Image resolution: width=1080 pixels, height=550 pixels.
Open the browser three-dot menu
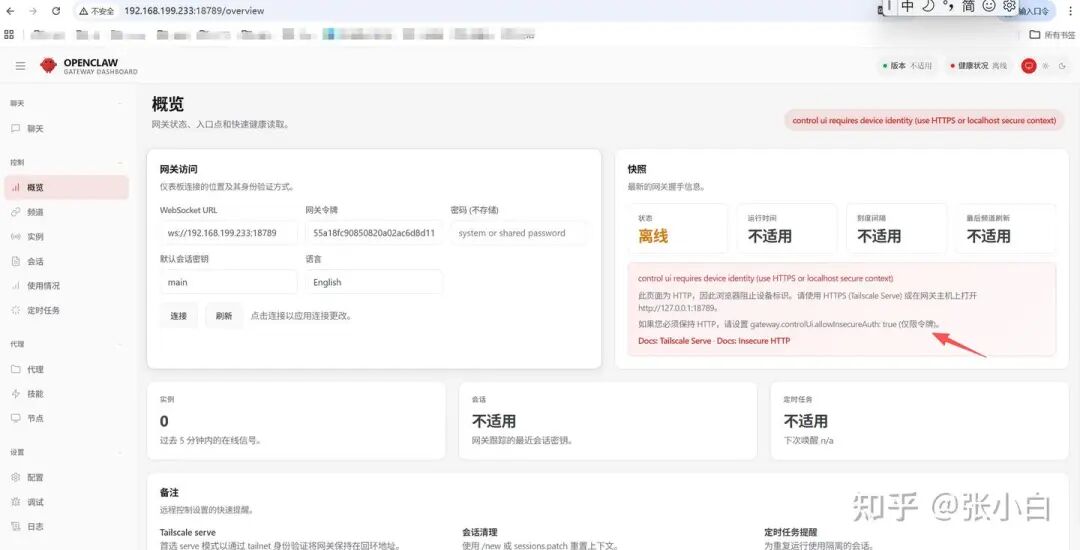[1069, 11]
